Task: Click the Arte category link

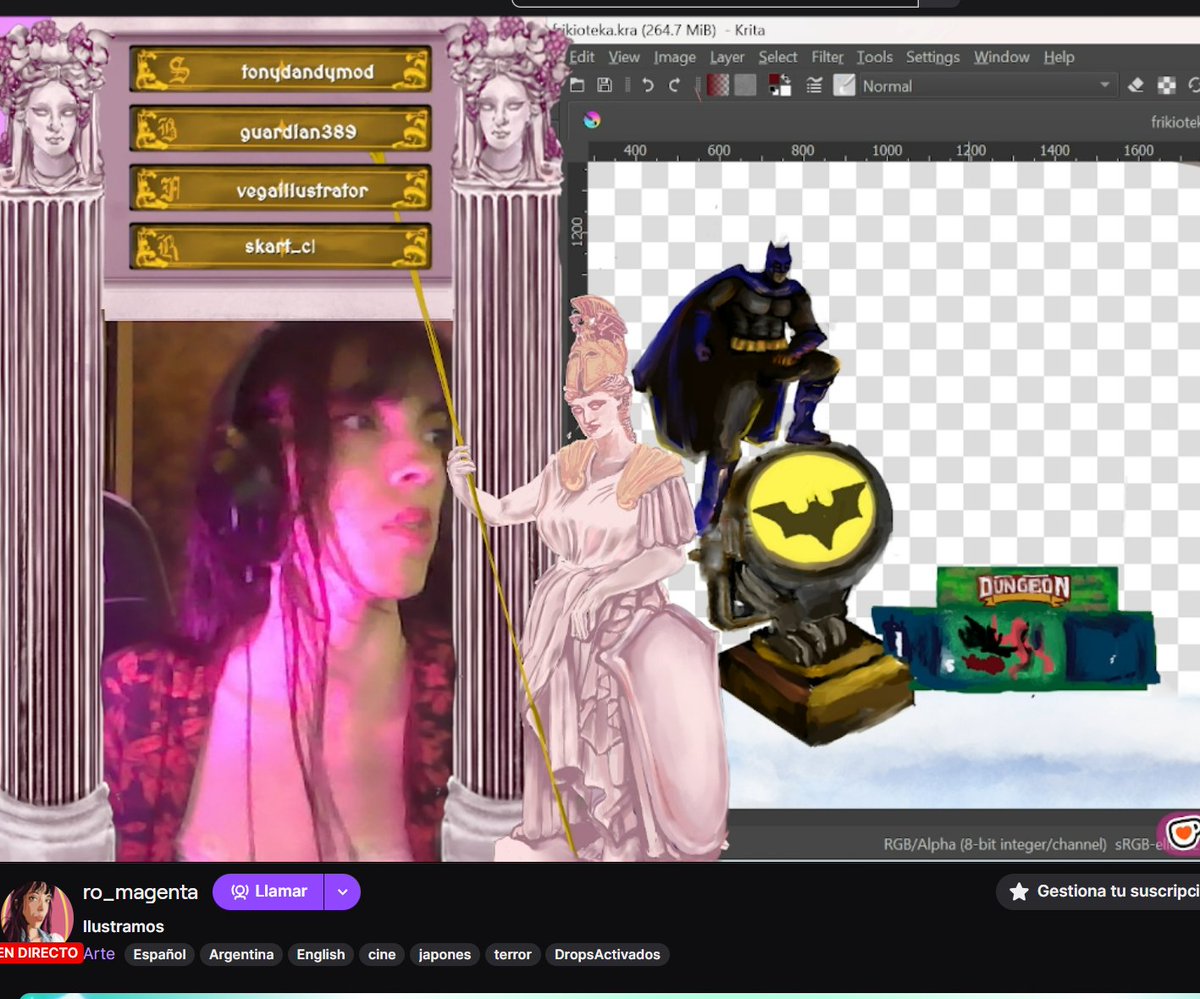Action: point(99,954)
